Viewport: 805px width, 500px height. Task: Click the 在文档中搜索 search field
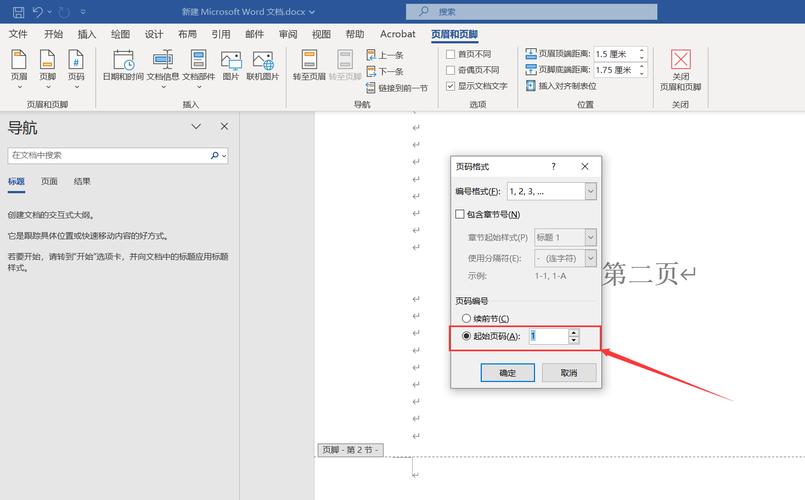tap(108, 156)
